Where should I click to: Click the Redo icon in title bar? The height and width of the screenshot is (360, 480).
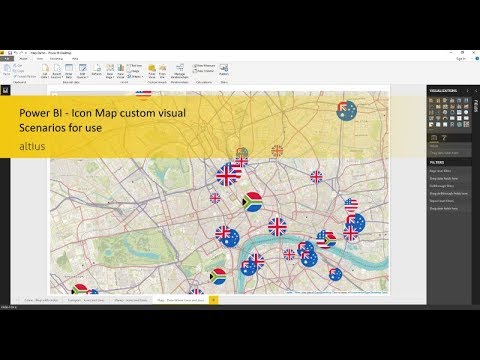tap(21, 53)
